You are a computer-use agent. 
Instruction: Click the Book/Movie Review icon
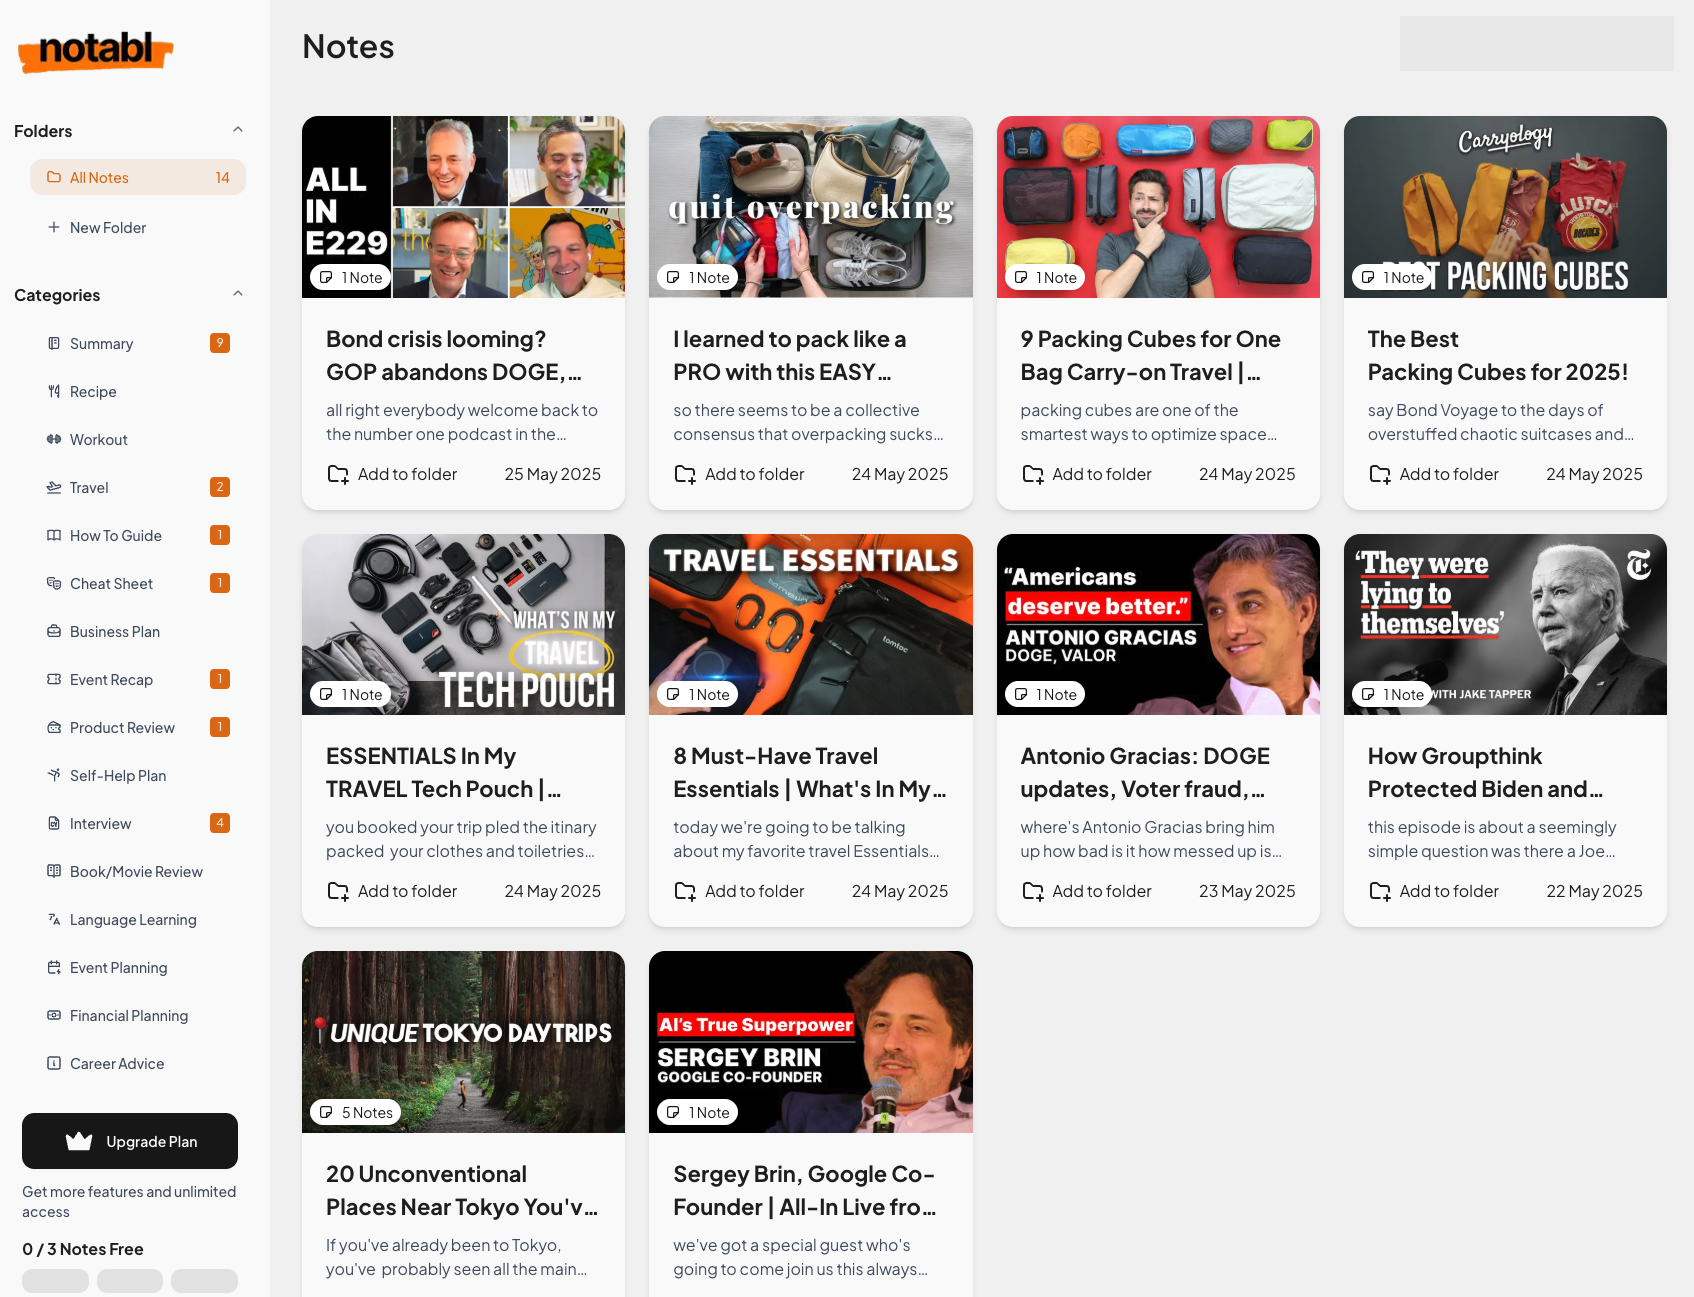pos(54,871)
